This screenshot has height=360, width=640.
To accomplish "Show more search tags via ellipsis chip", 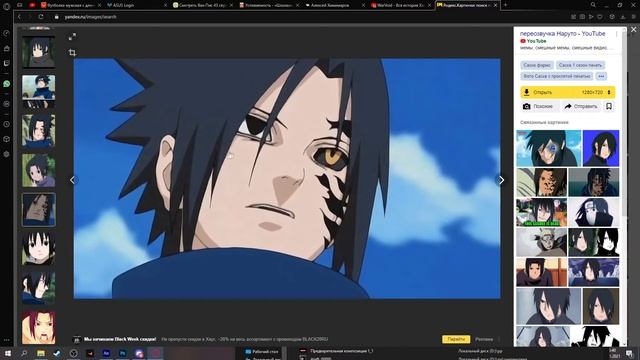I will pyautogui.click(x=601, y=76).
